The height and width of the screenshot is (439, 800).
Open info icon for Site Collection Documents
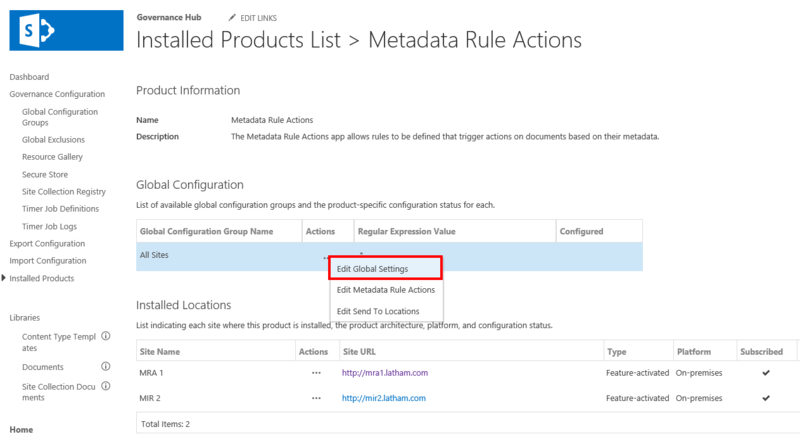point(106,387)
